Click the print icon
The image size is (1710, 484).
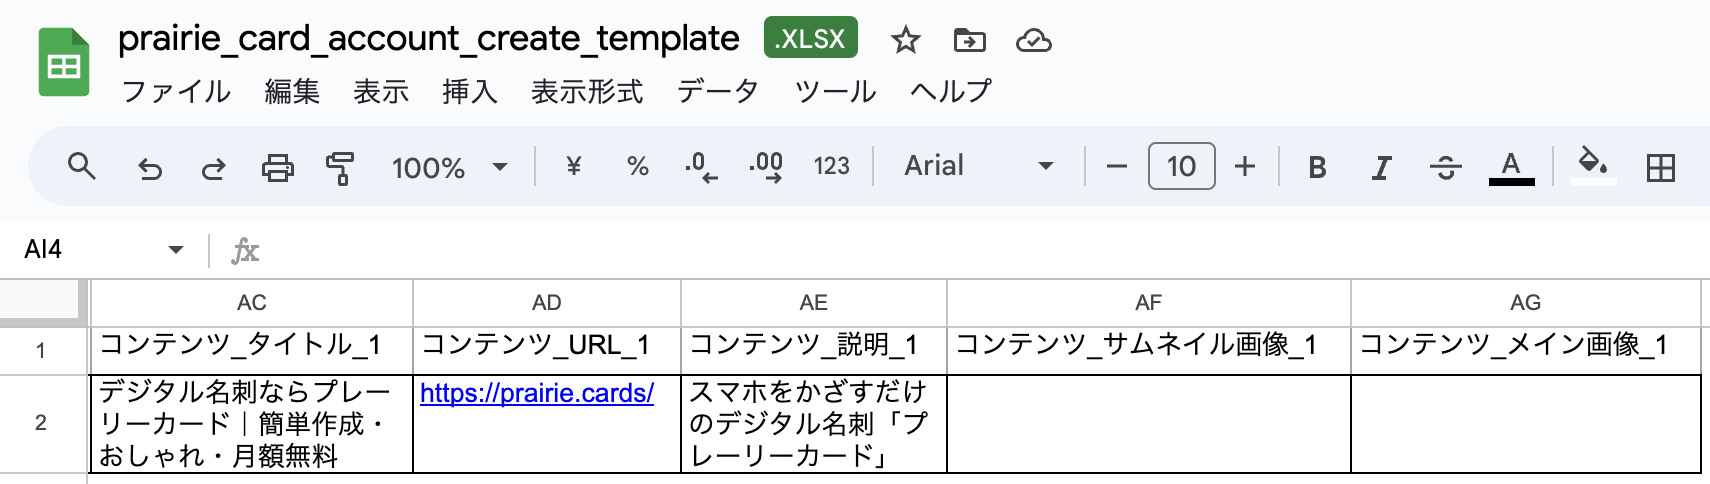pos(278,168)
